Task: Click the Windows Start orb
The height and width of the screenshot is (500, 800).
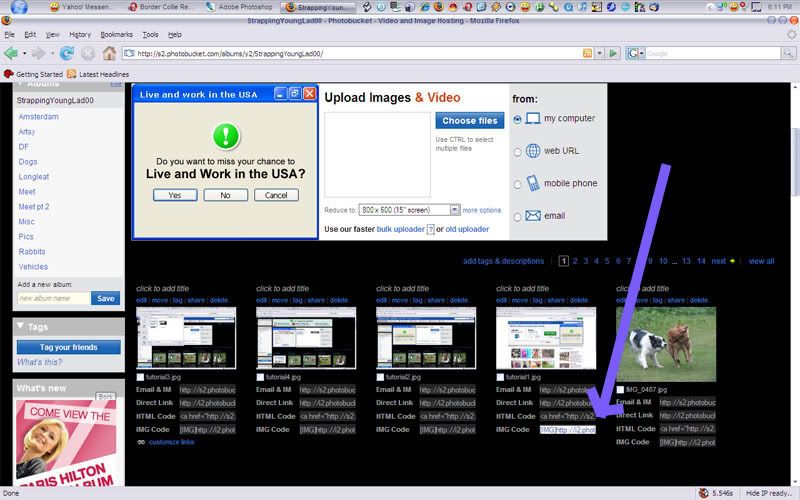Action: pyautogui.click(x=19, y=7)
